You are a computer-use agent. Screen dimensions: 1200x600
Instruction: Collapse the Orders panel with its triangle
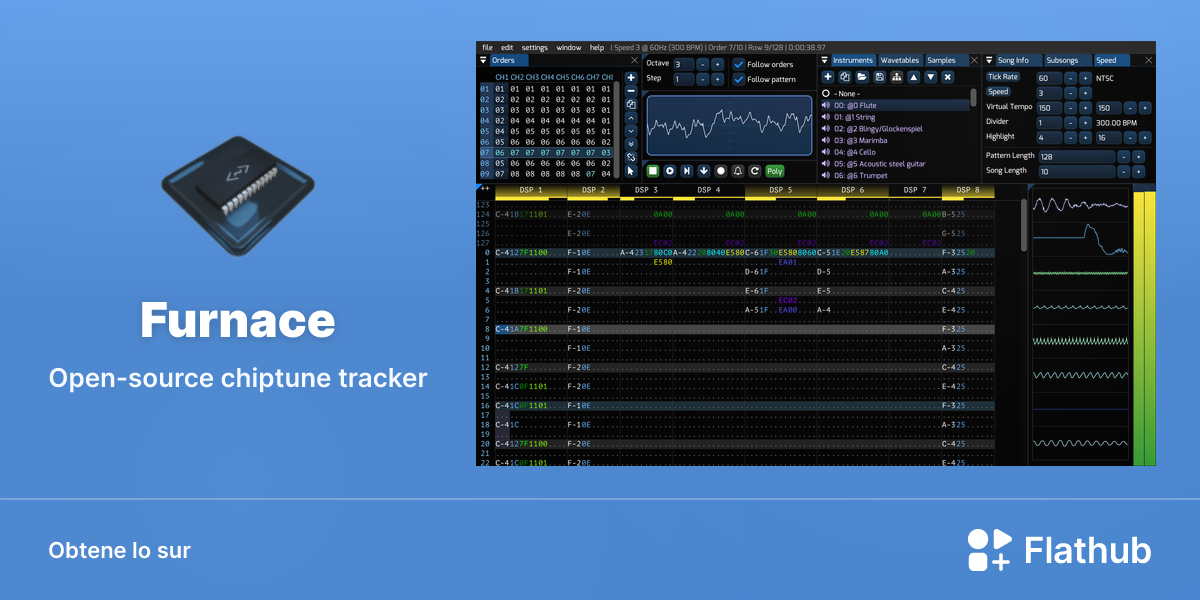(483, 60)
